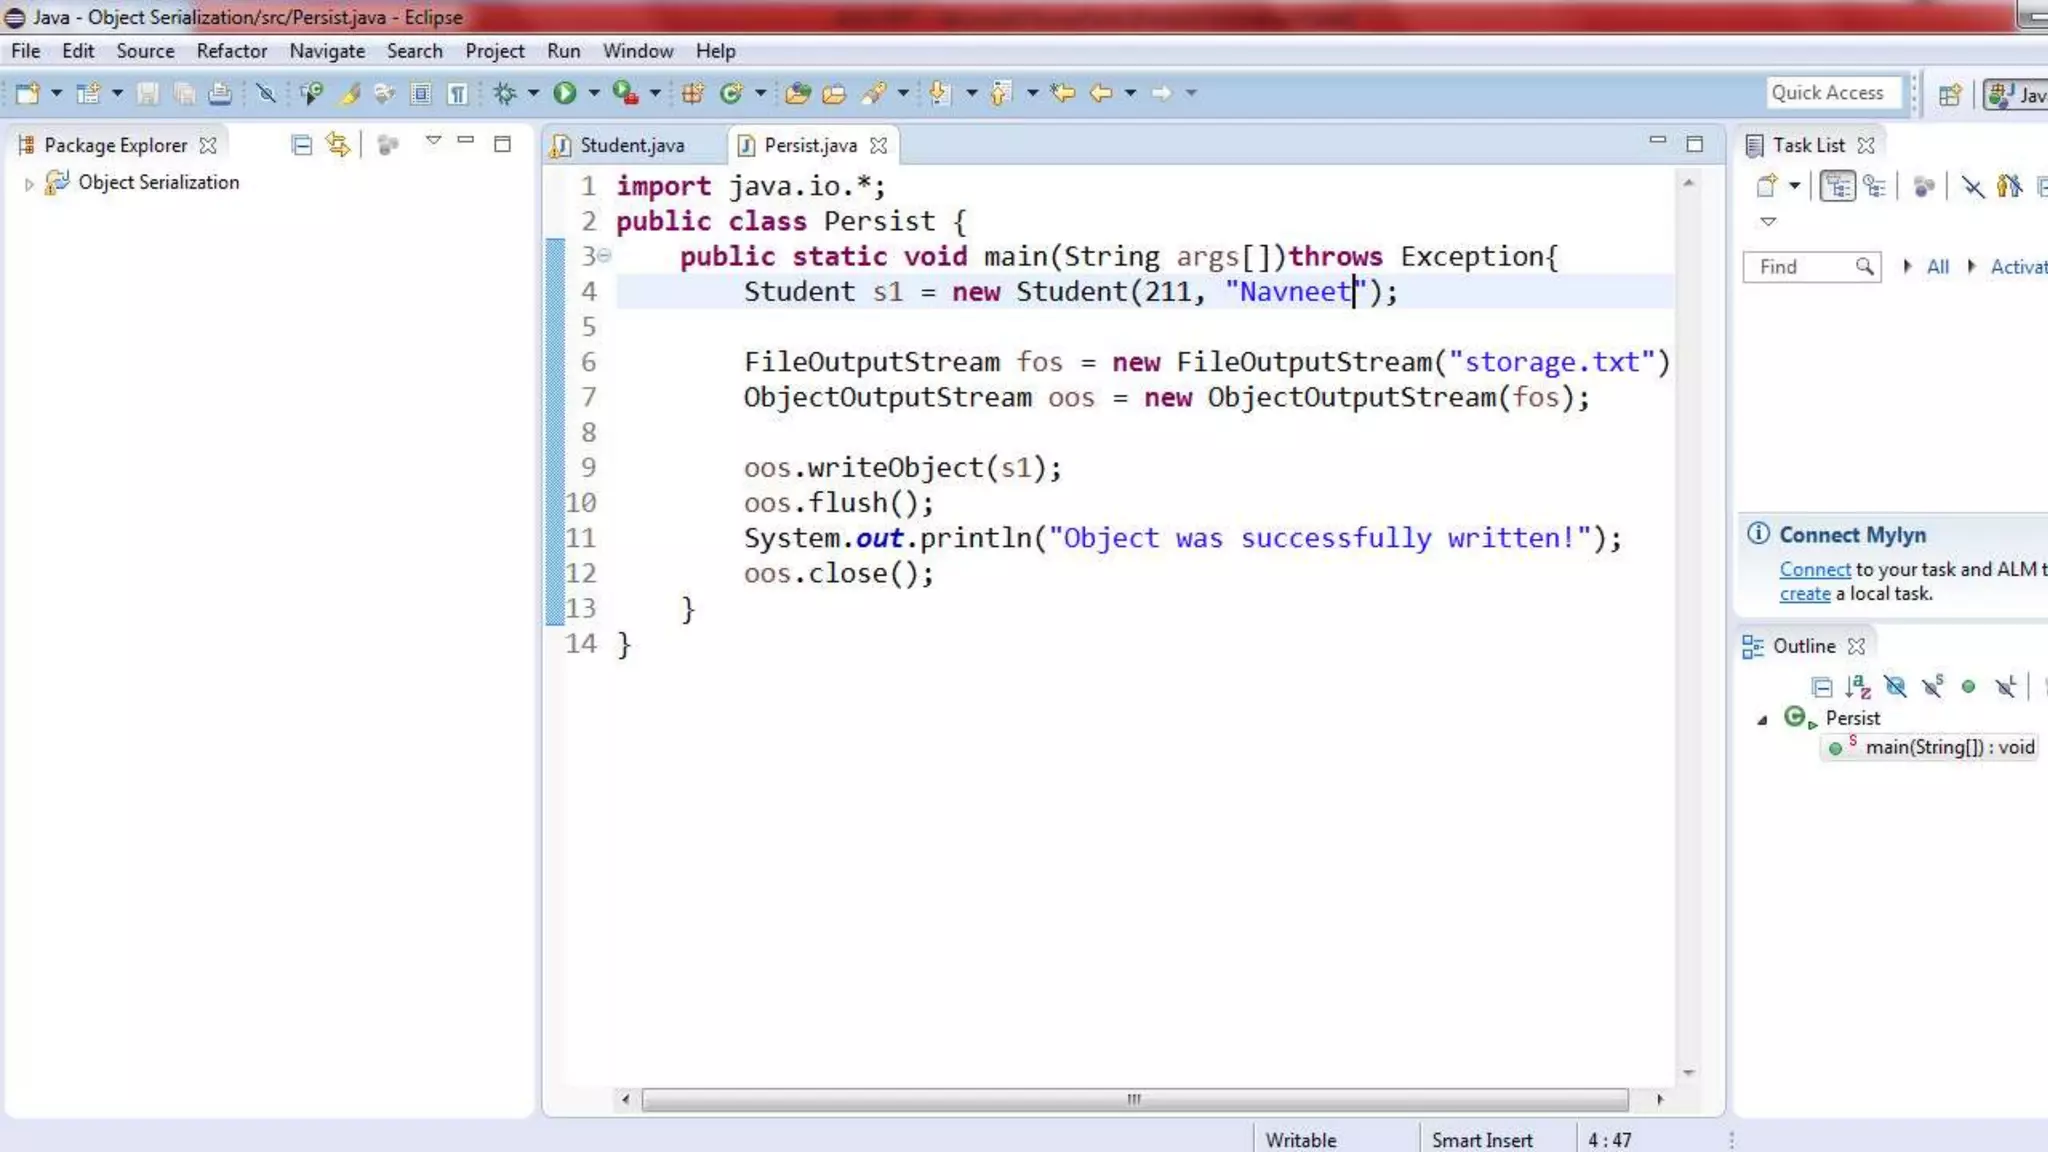Expand the Object Serialization project tree
The width and height of the screenshot is (2048, 1152).
pos(29,183)
